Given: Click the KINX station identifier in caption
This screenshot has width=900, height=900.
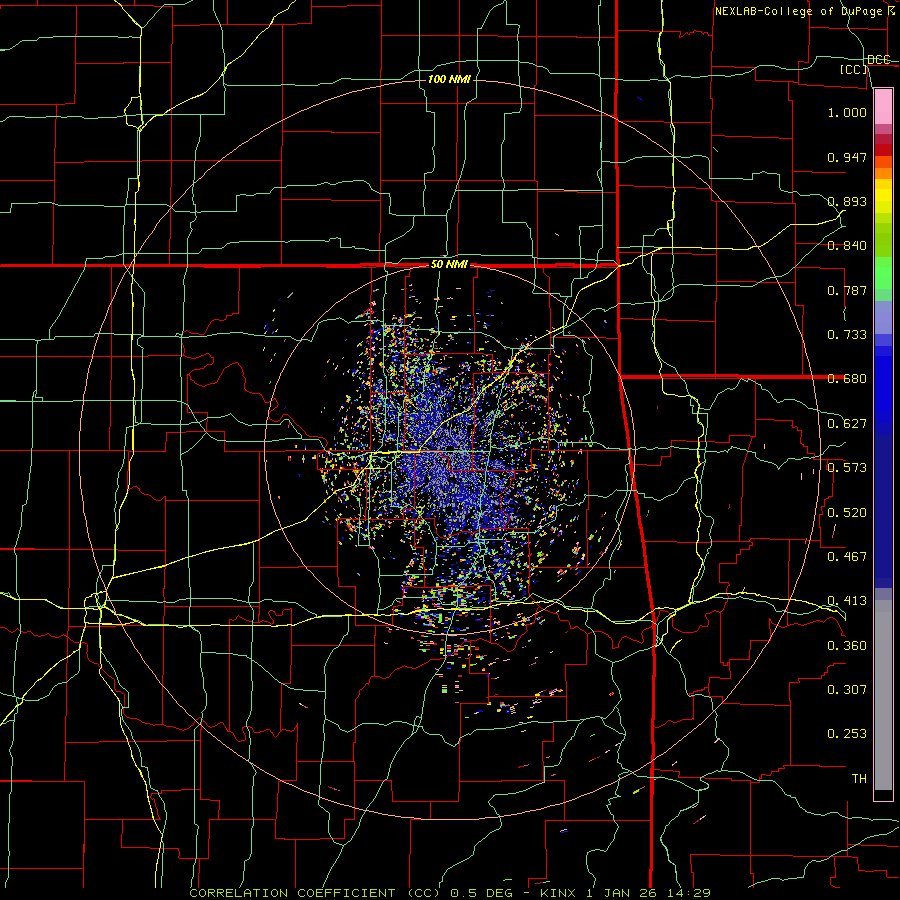Looking at the screenshot, I should (560, 893).
